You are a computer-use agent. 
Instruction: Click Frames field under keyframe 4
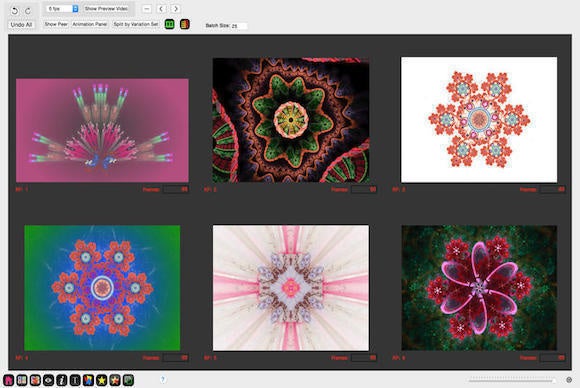click(x=176, y=358)
